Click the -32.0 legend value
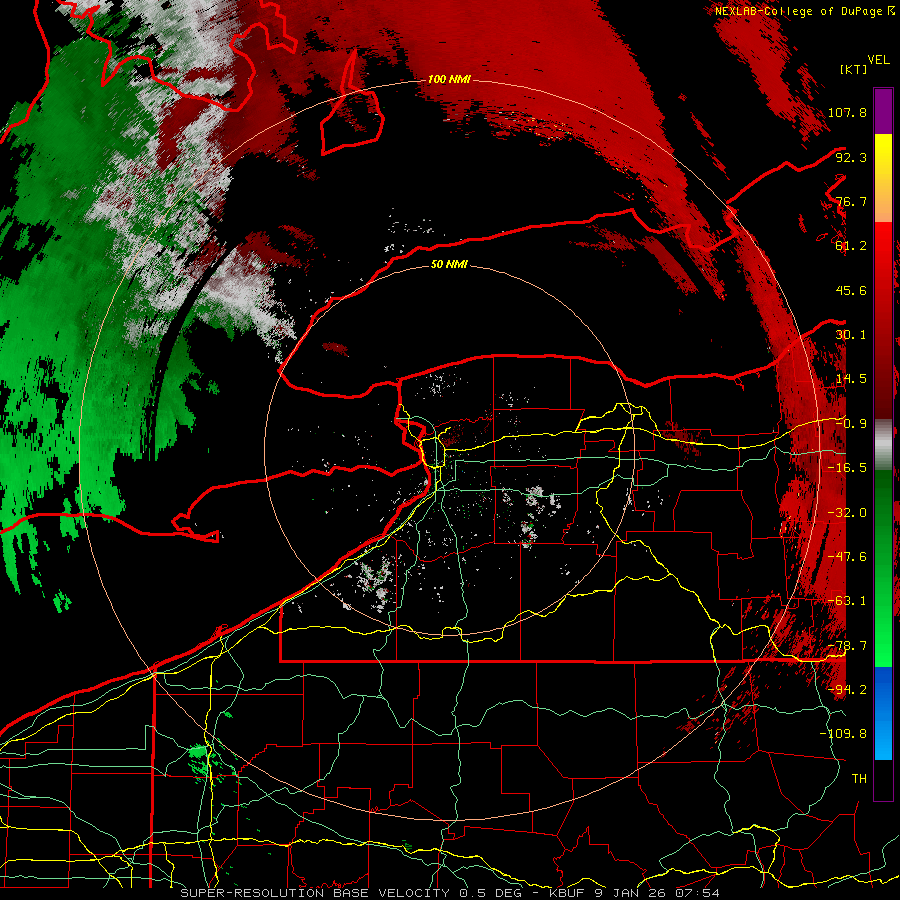 point(847,513)
